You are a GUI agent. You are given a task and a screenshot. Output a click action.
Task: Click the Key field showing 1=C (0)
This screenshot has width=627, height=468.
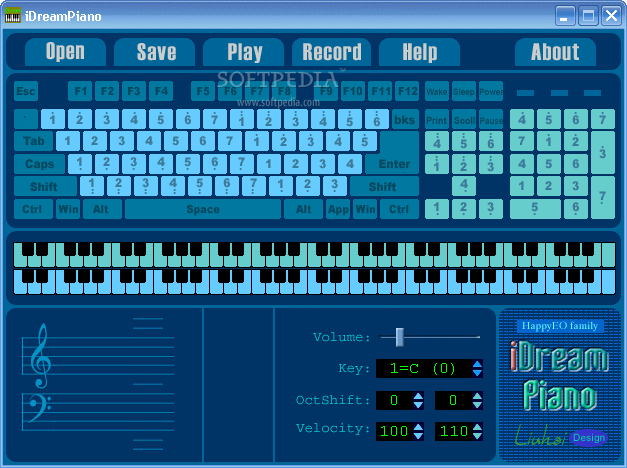tap(424, 368)
